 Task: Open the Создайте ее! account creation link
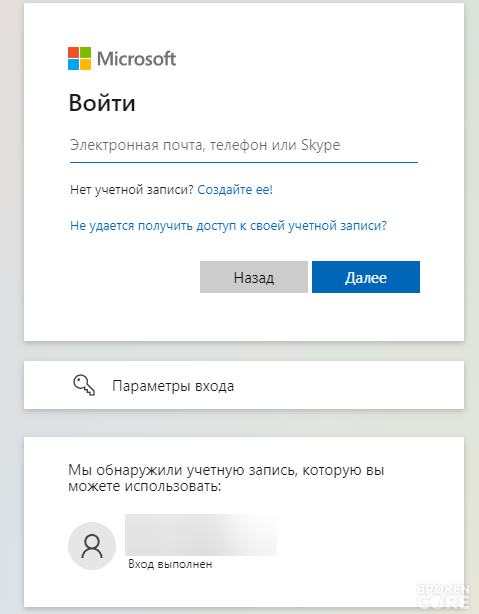coord(235,190)
